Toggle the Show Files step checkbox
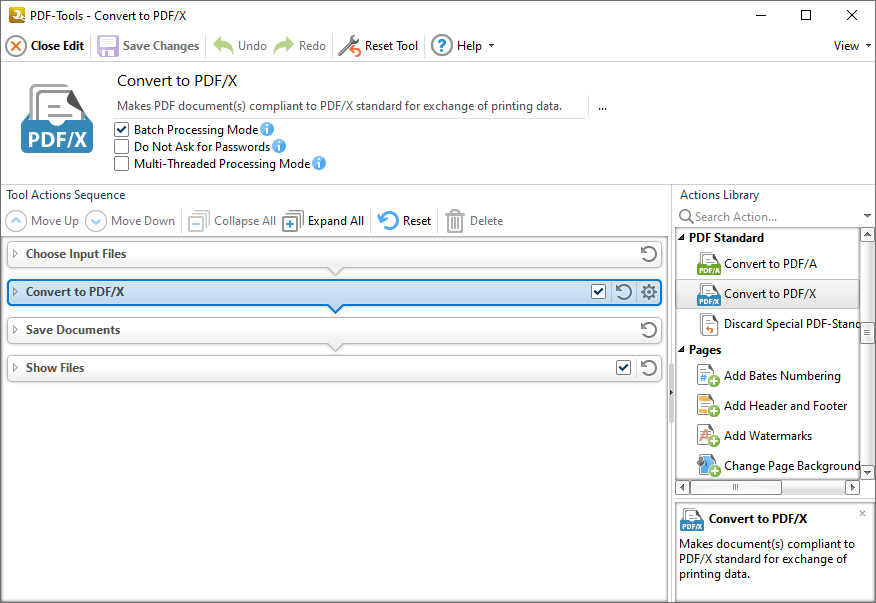Screen dimensions: 876x603 tap(623, 368)
